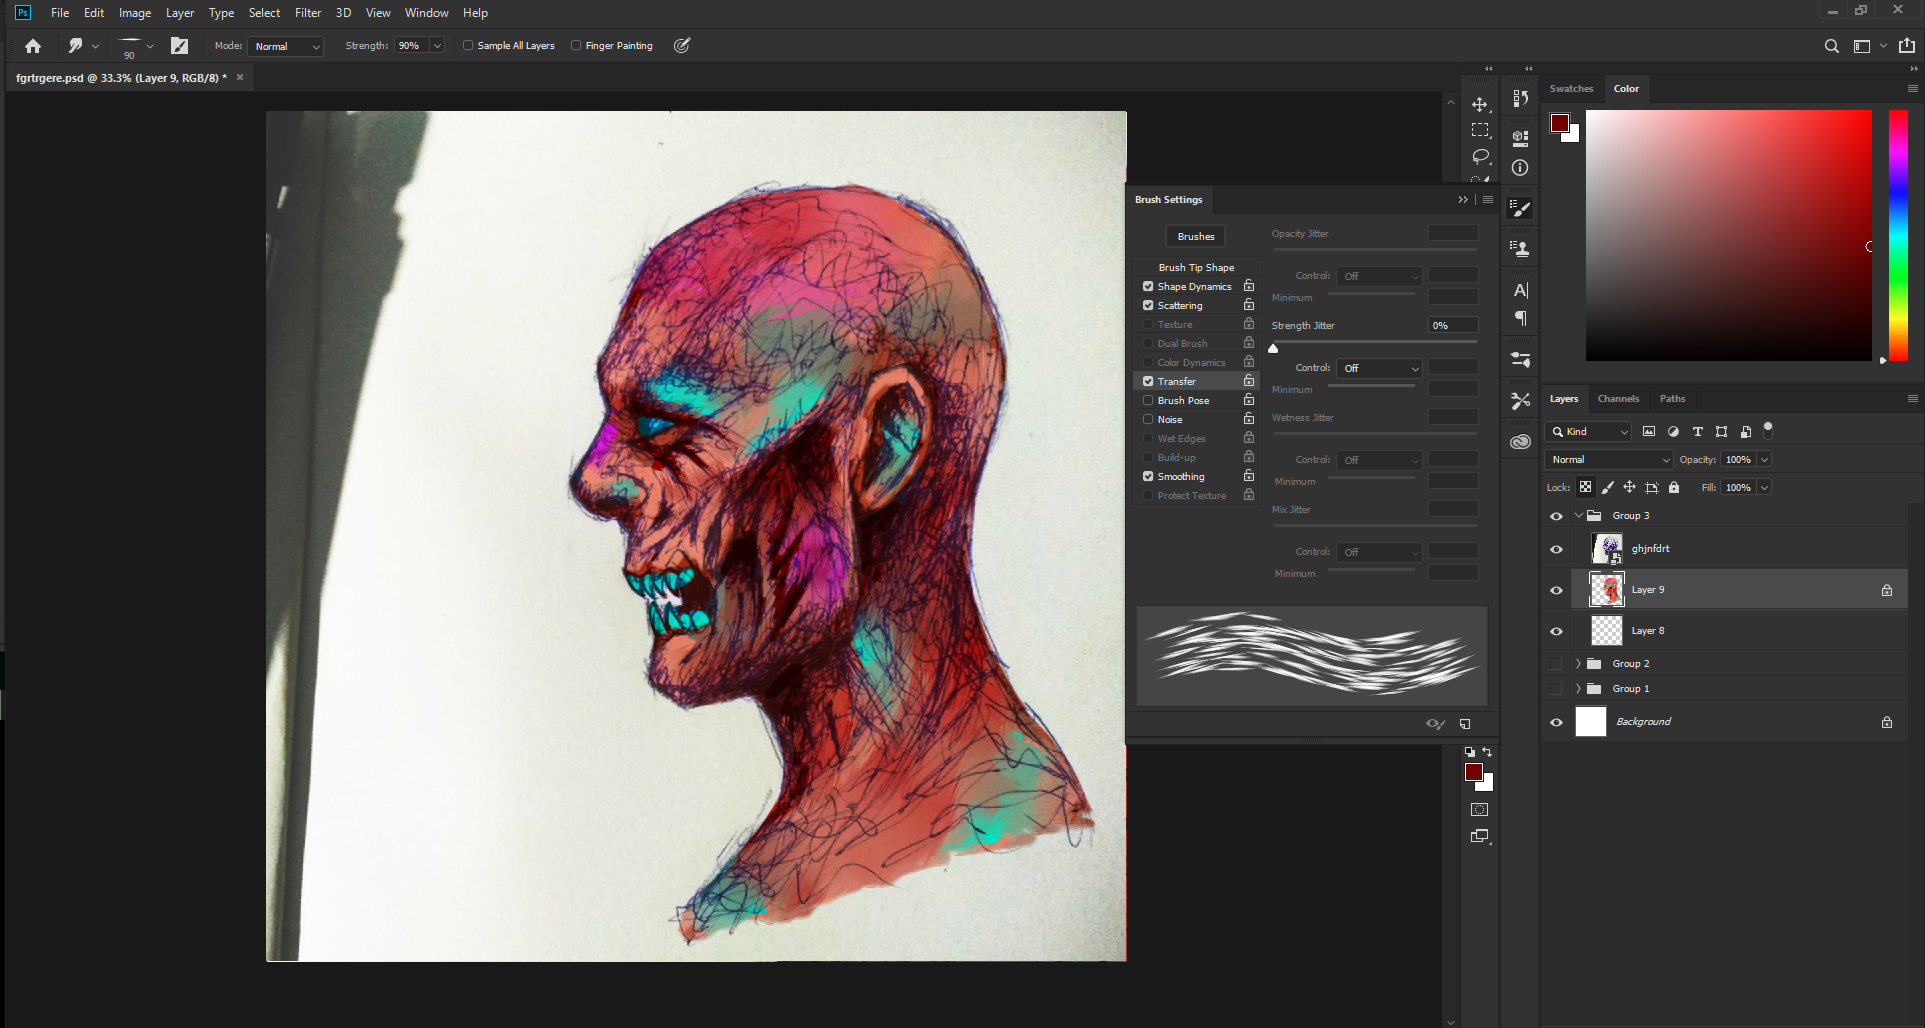Lock all padlock icon in Layers
The image size is (1925, 1028).
point(1674,488)
